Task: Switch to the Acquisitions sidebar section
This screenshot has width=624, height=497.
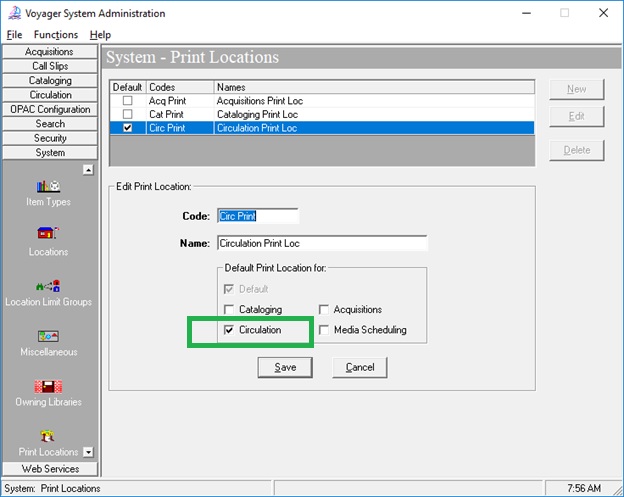Action: [x=50, y=52]
